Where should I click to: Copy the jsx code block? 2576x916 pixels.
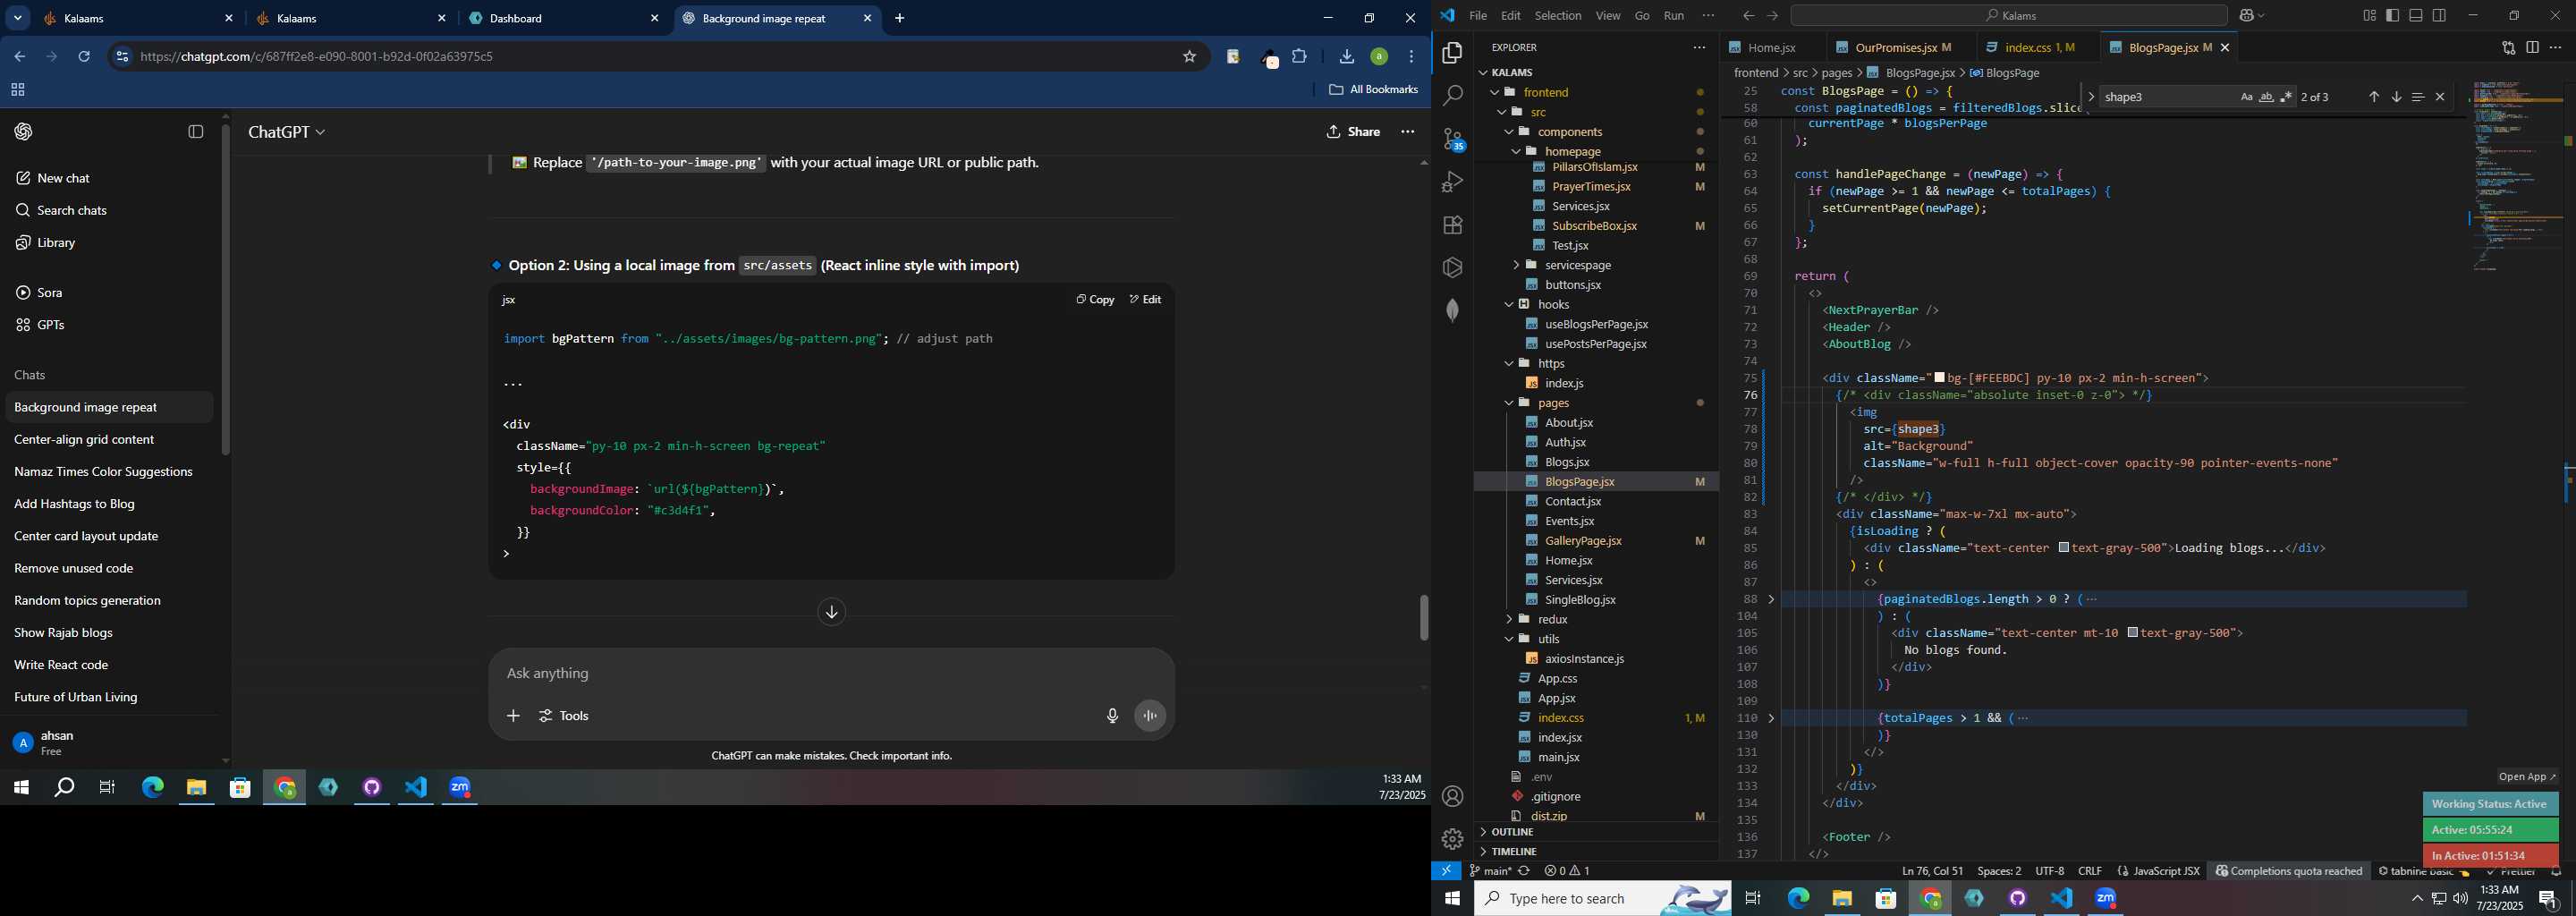[1095, 299]
